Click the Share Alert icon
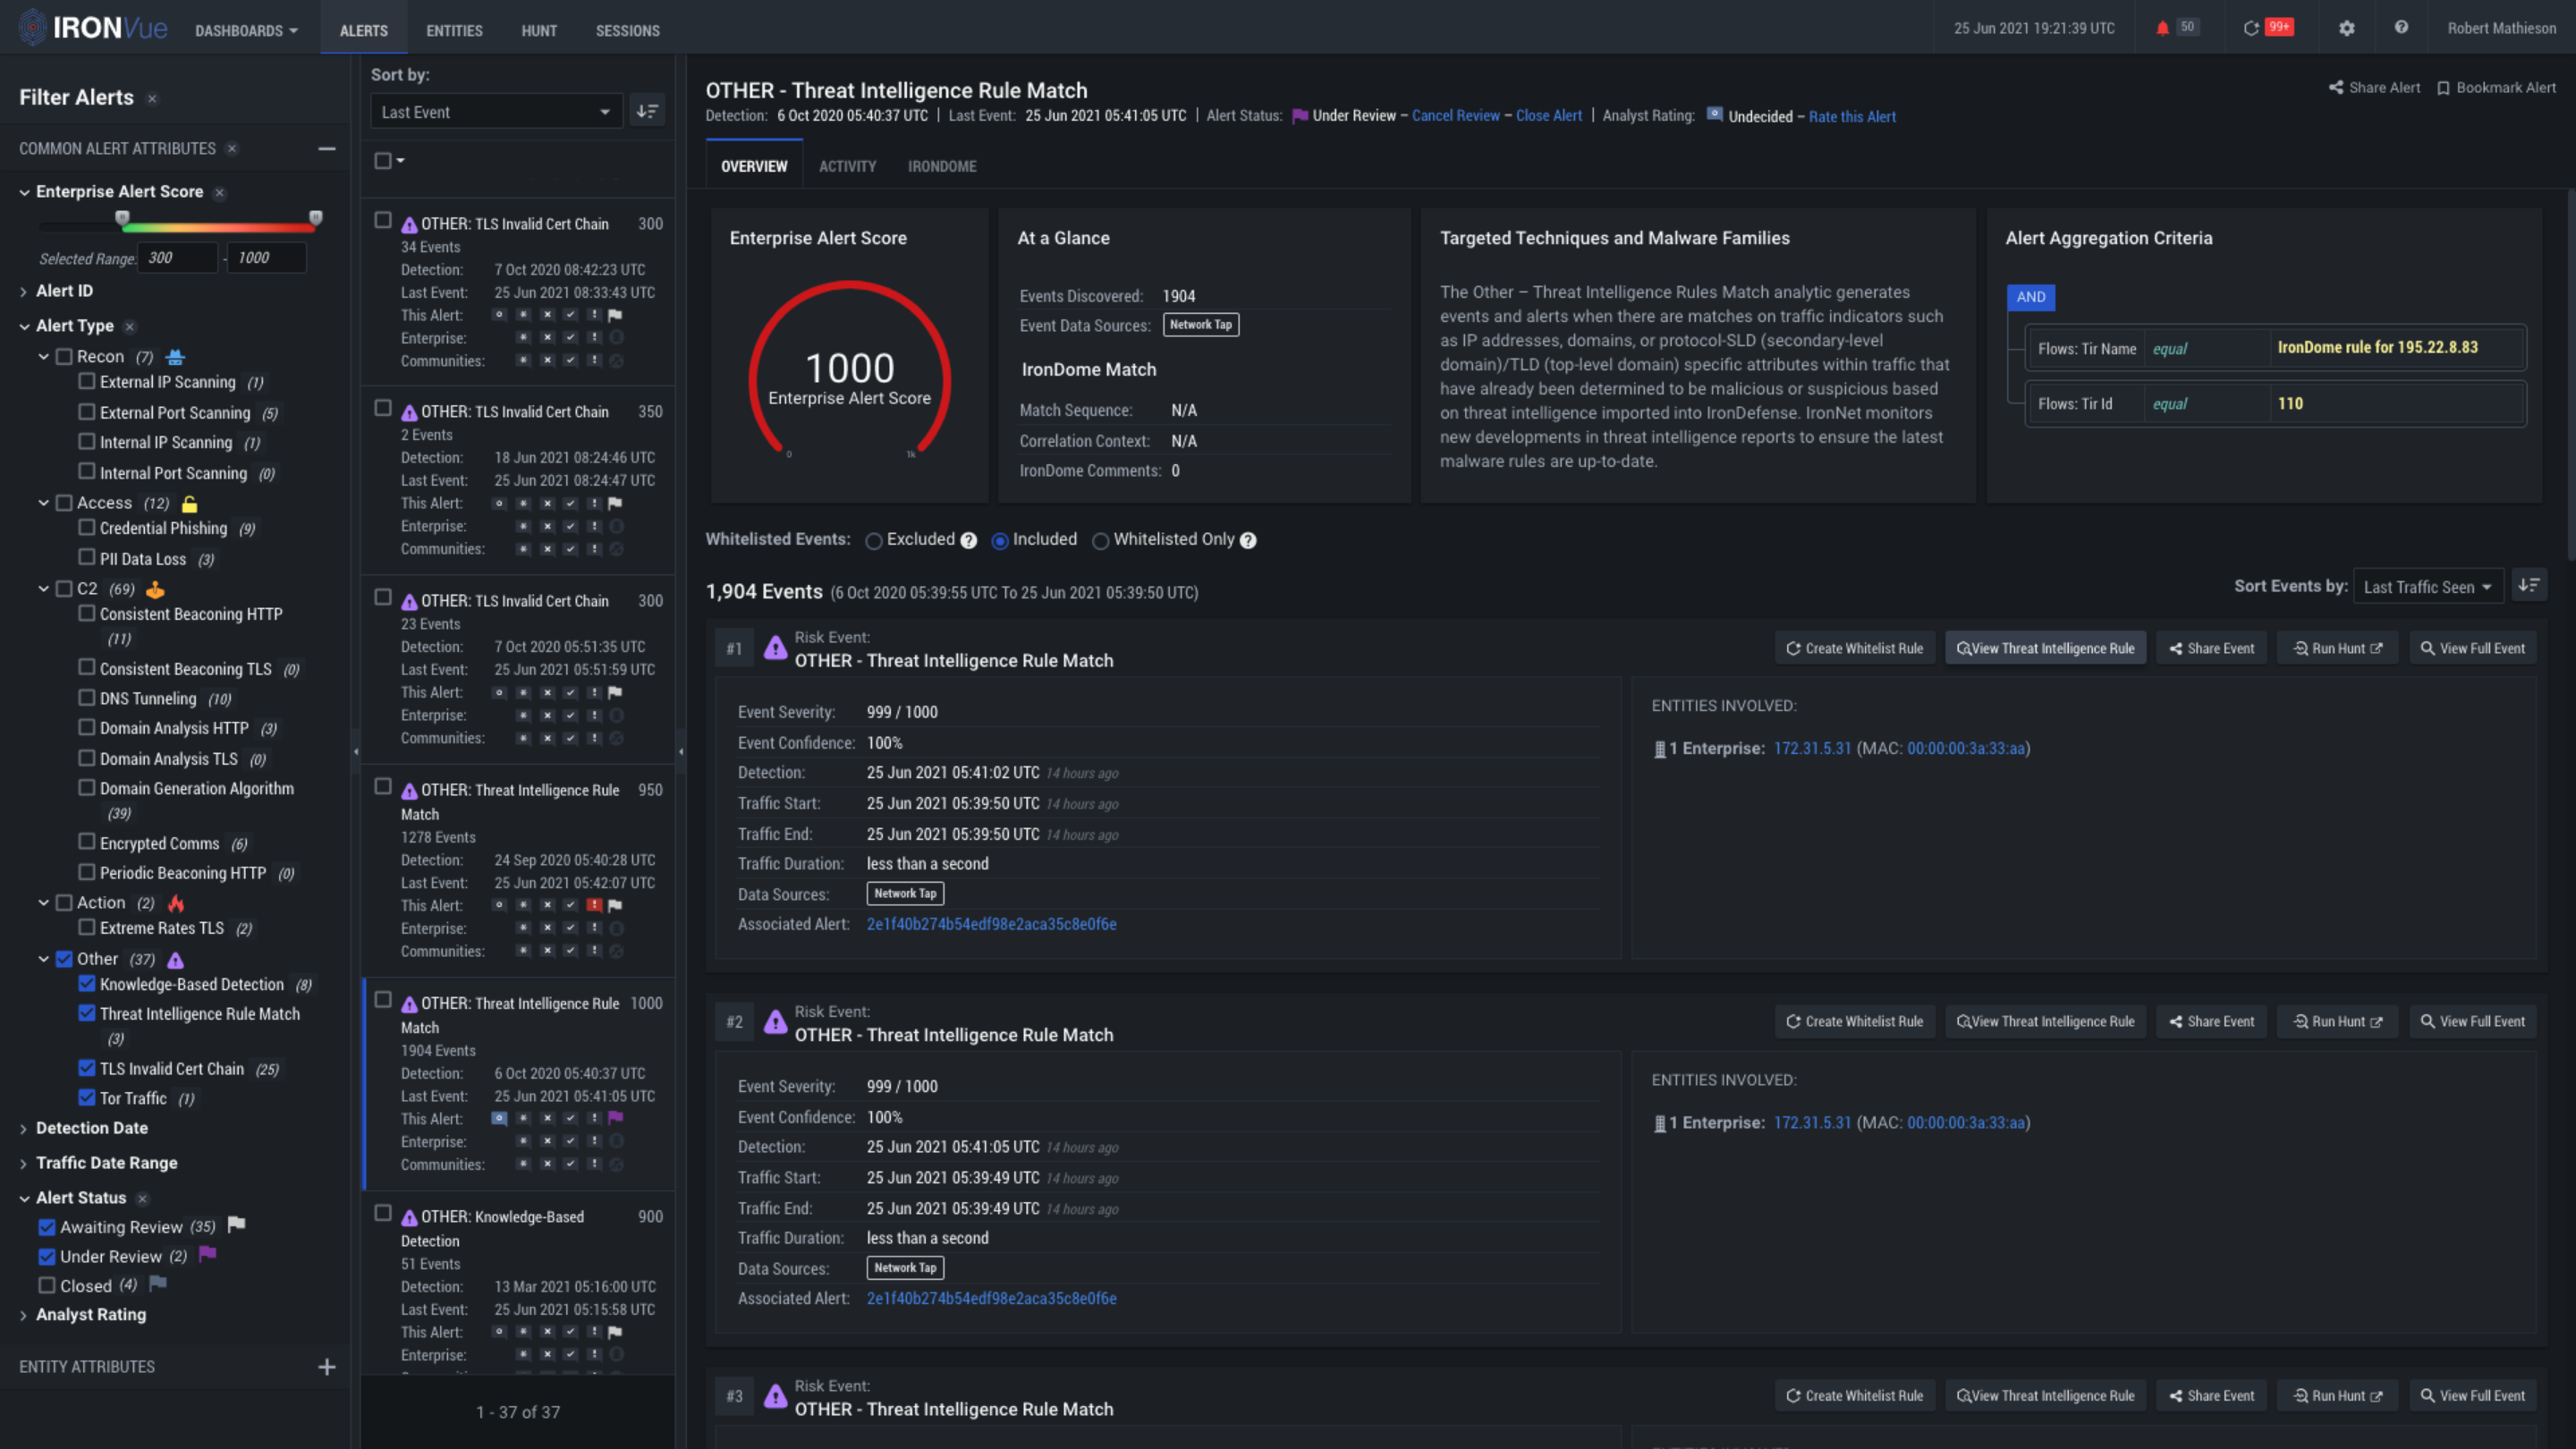The width and height of the screenshot is (2576, 1449). click(2336, 88)
